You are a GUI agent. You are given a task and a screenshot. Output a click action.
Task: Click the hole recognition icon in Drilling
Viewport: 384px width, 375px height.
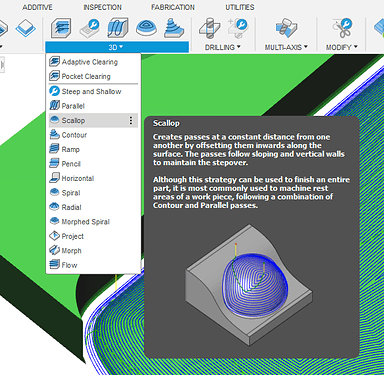237,28
